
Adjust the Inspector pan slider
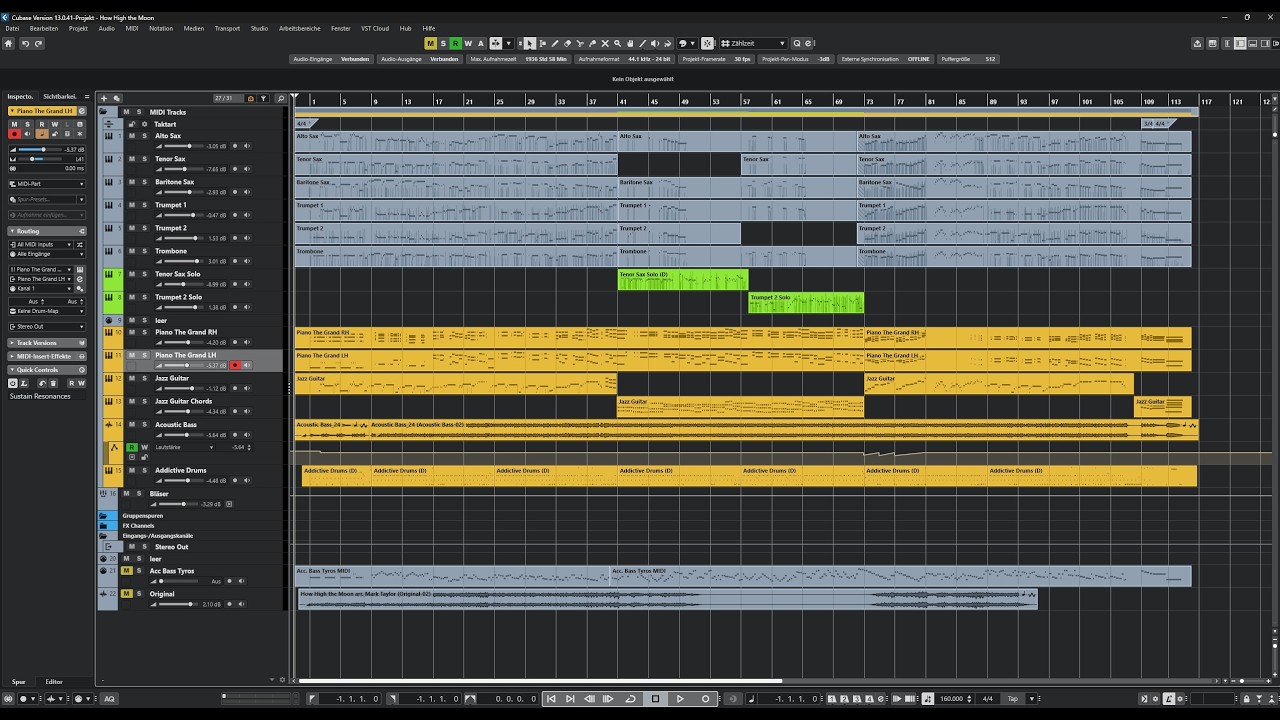click(38, 159)
